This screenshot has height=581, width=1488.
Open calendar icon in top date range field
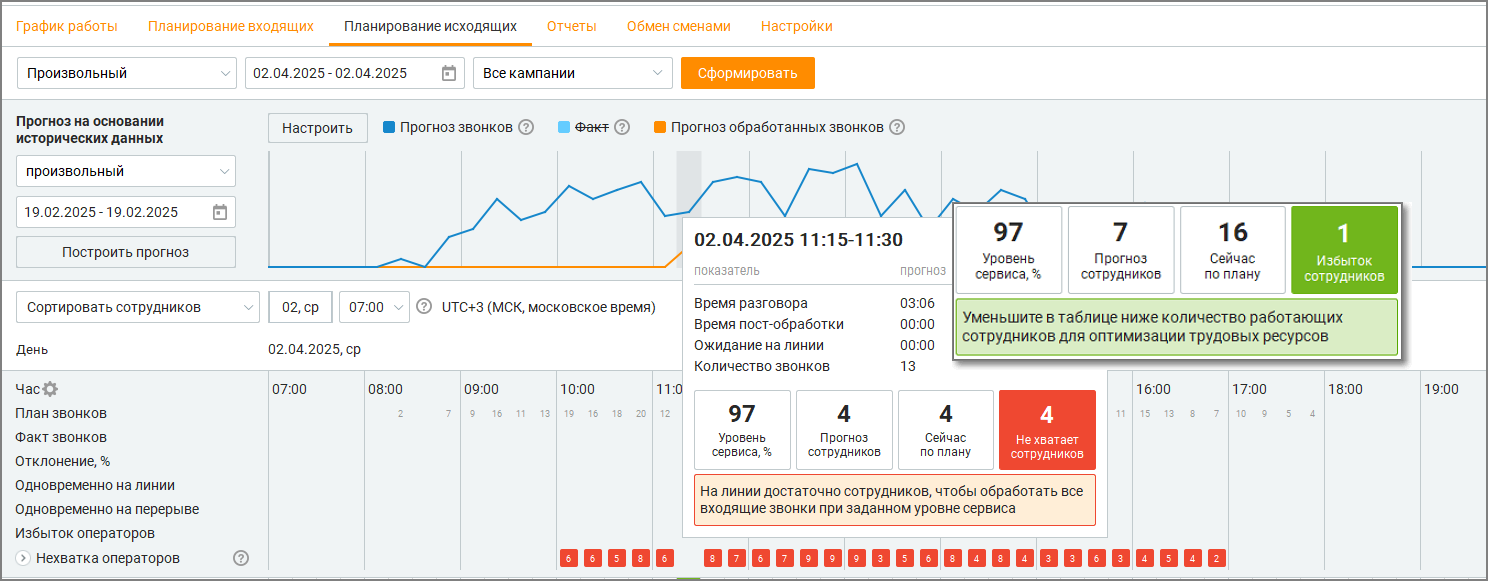pyautogui.click(x=449, y=73)
